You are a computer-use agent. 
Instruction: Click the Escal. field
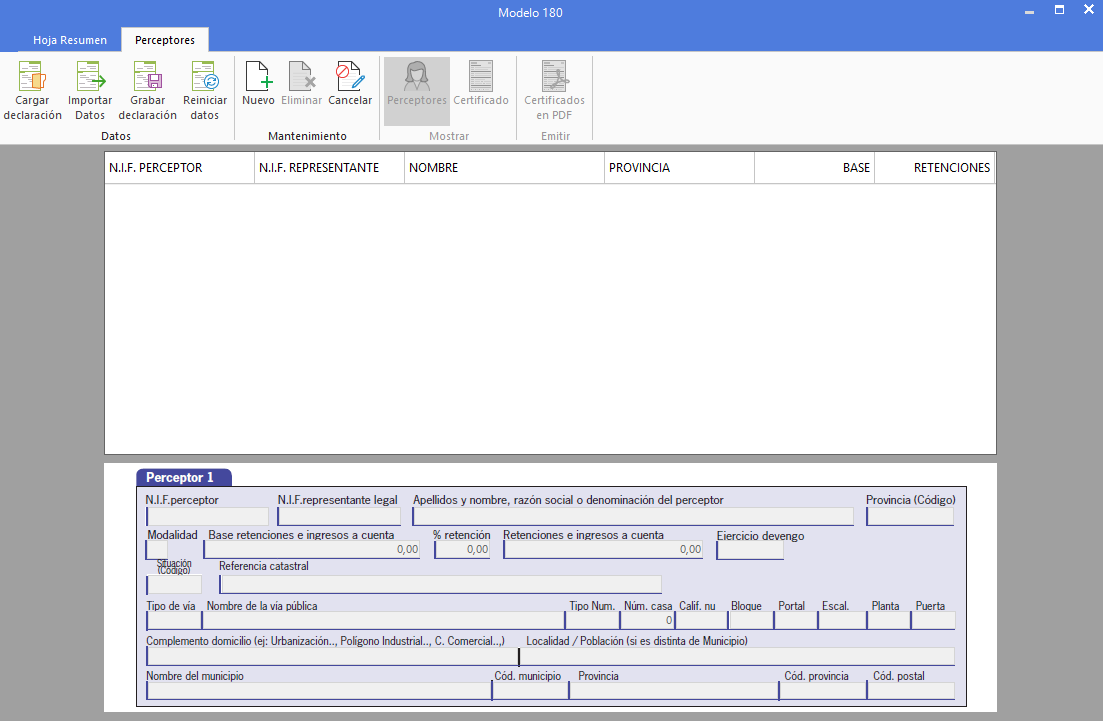842,620
